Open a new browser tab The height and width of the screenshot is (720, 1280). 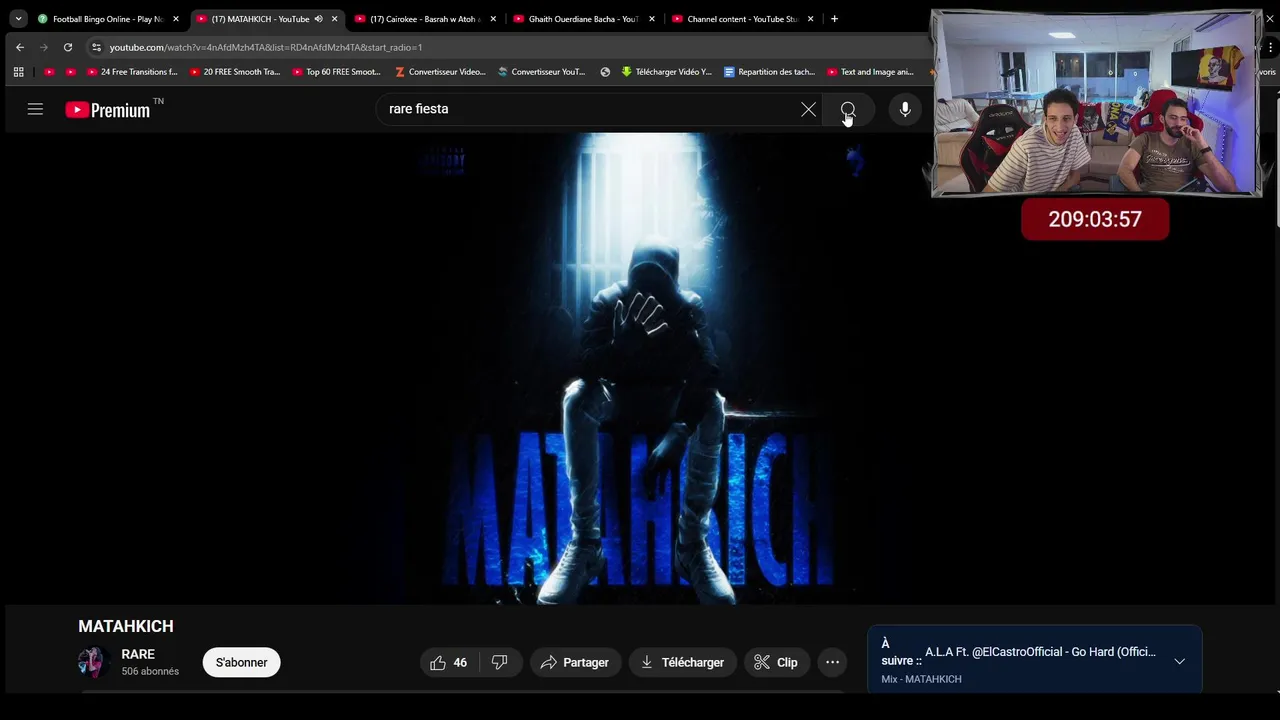pos(834,19)
